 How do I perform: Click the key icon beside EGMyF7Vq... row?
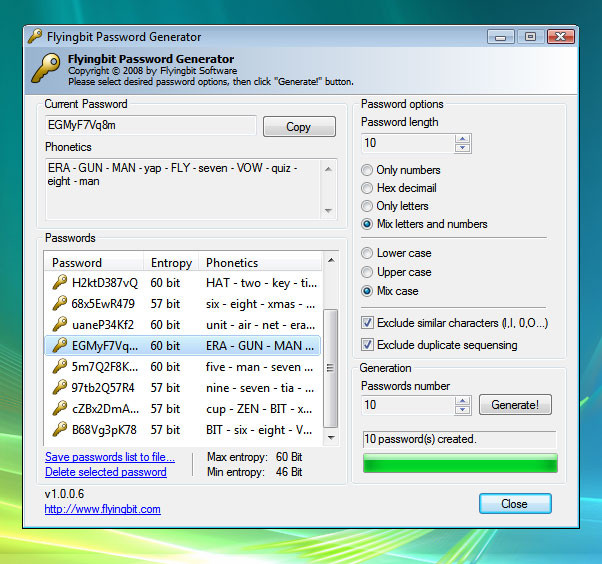(x=60, y=345)
